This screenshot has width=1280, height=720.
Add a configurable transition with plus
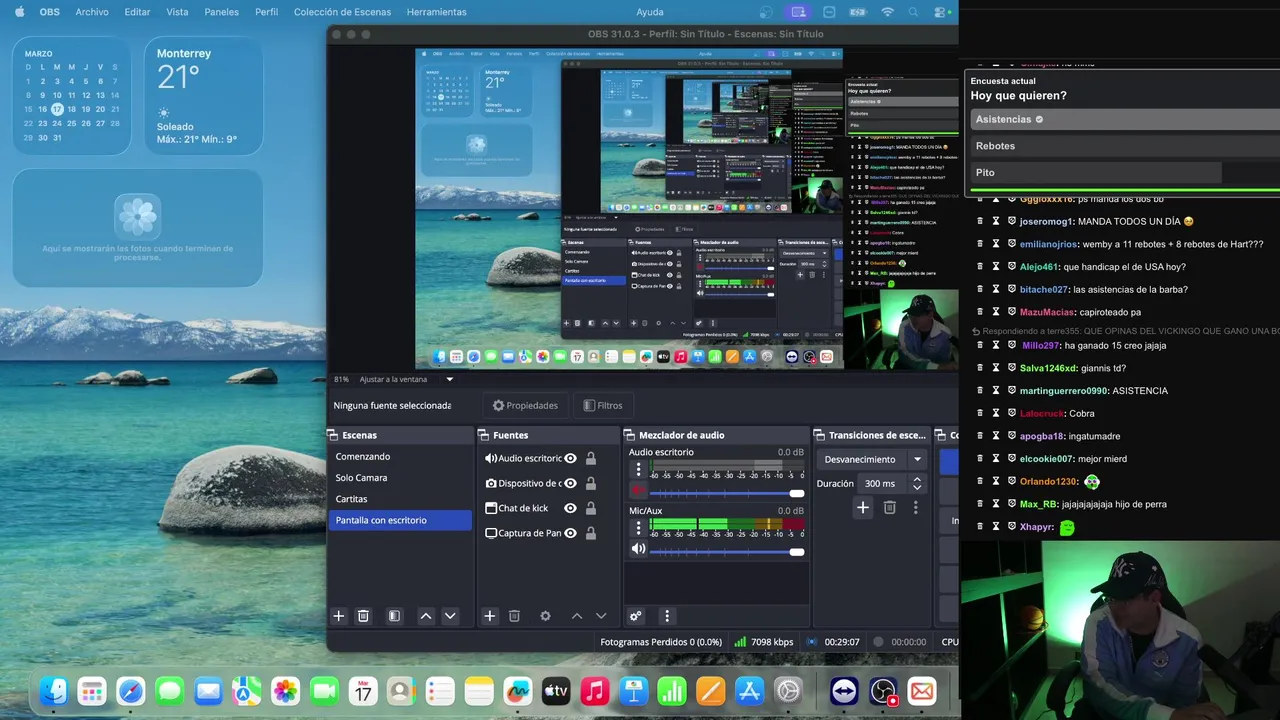pos(863,508)
